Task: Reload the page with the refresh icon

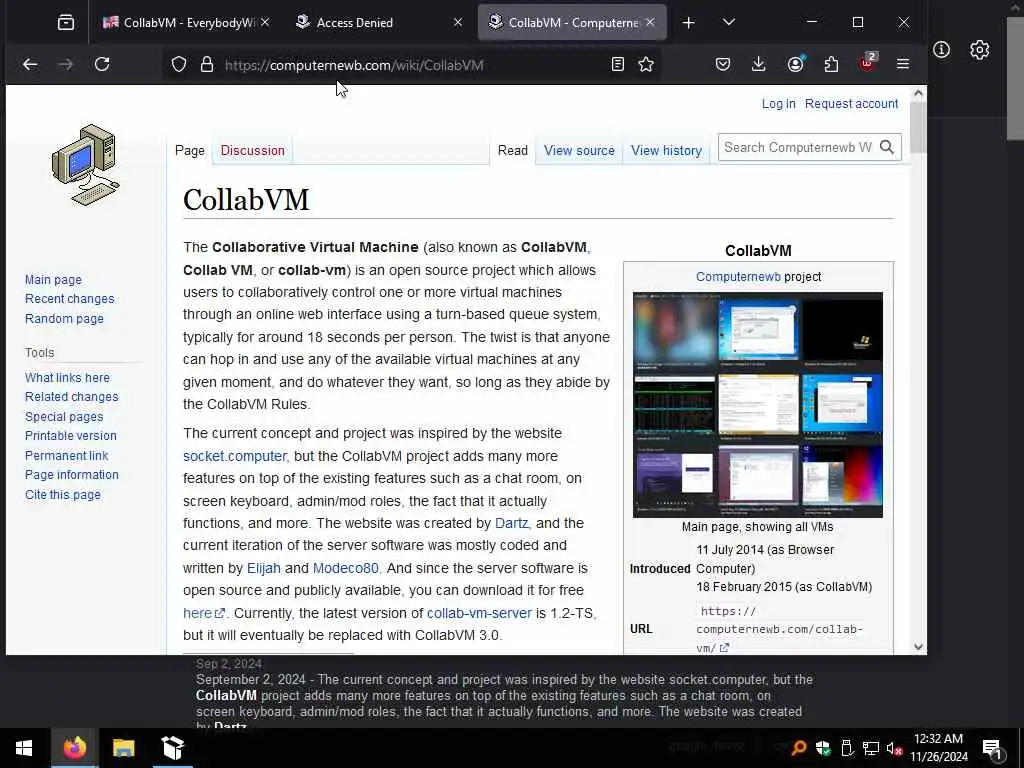Action: [x=102, y=64]
